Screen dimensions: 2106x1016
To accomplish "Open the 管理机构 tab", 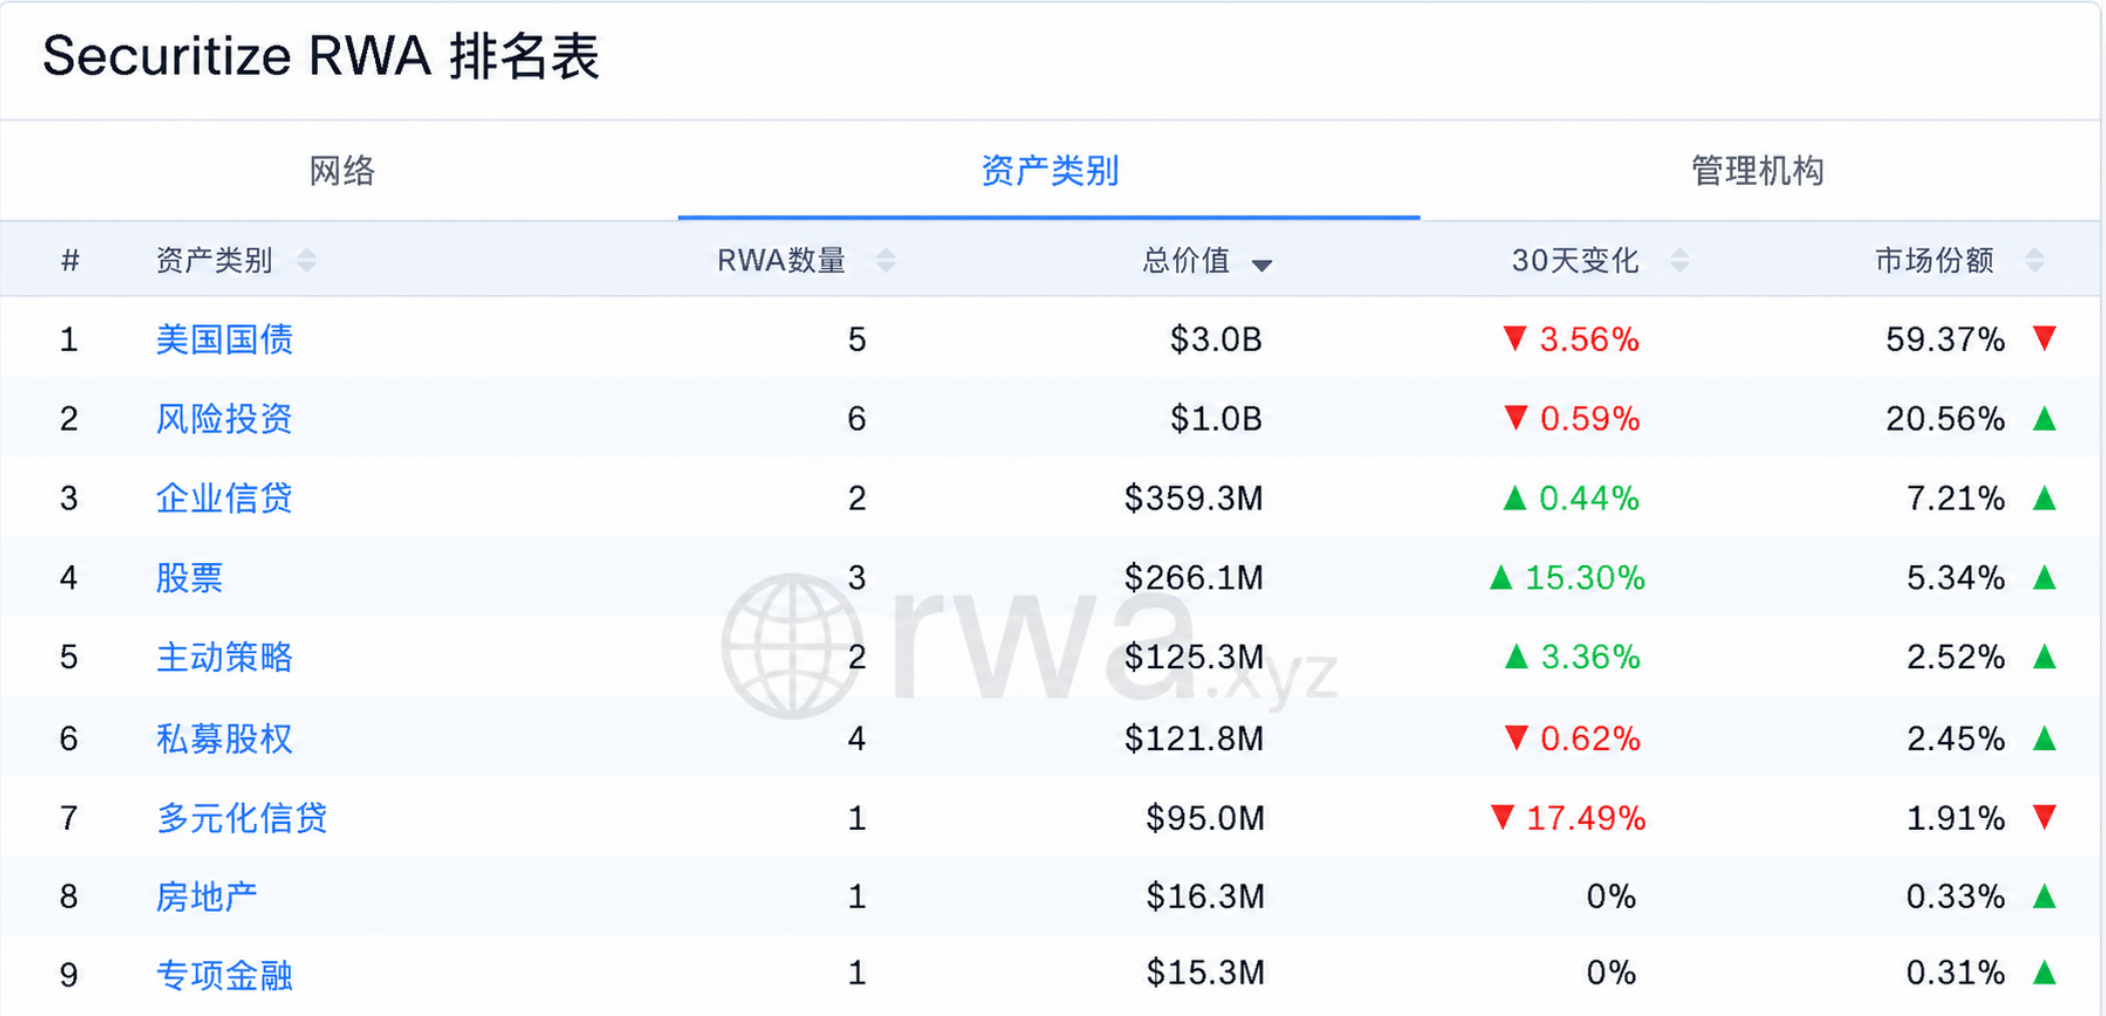I will pyautogui.click(x=1757, y=171).
